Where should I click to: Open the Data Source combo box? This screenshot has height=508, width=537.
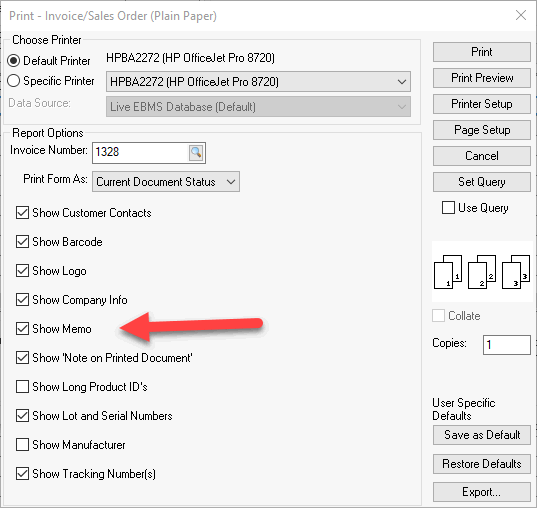point(258,107)
